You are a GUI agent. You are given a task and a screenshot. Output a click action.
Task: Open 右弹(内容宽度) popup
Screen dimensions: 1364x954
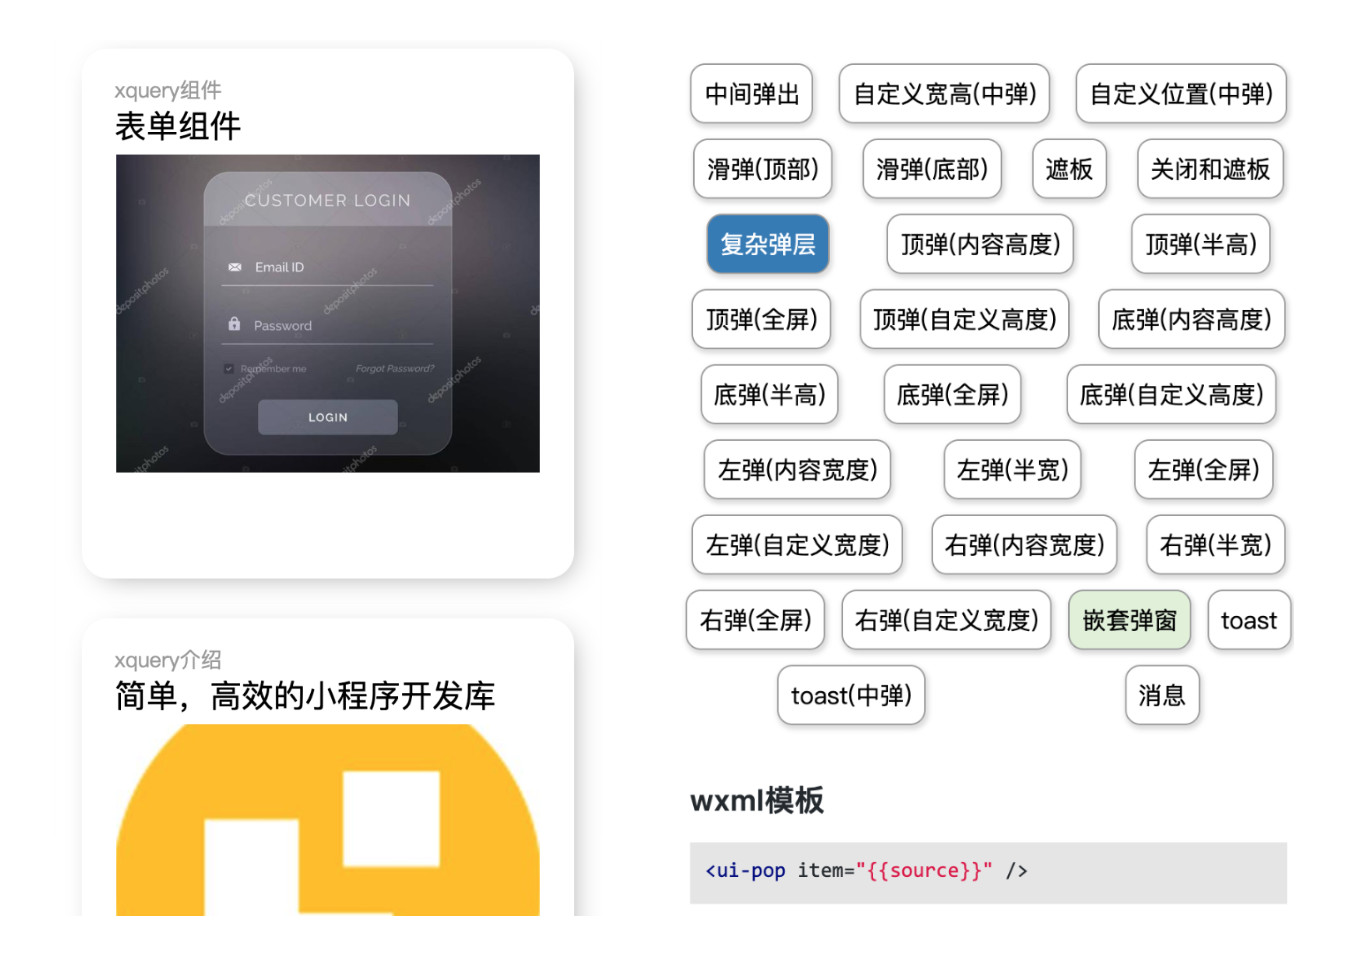[x=1024, y=544]
